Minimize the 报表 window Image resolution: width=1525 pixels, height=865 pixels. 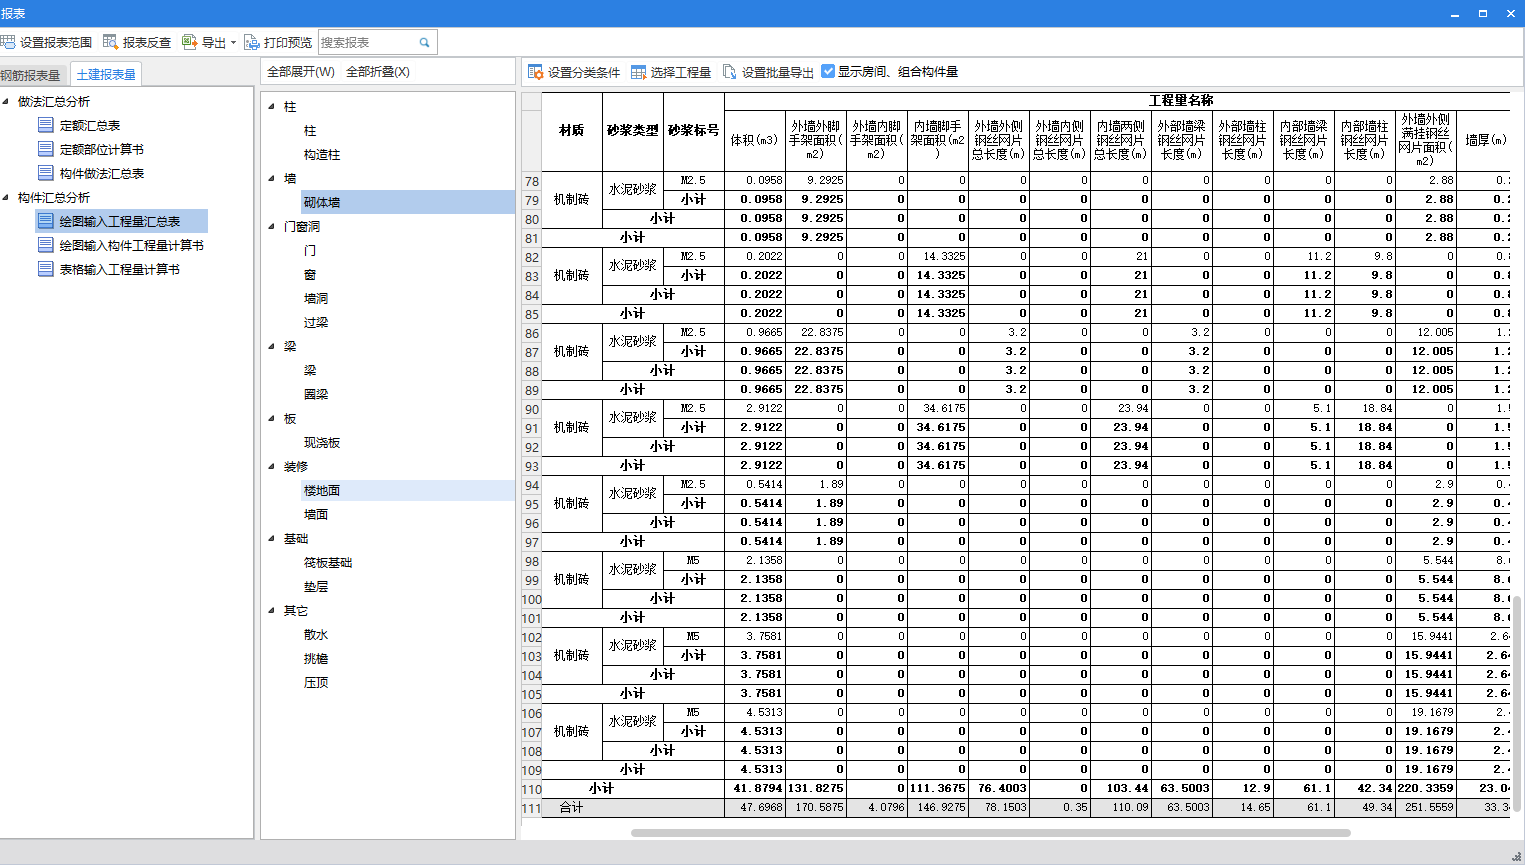click(1454, 13)
